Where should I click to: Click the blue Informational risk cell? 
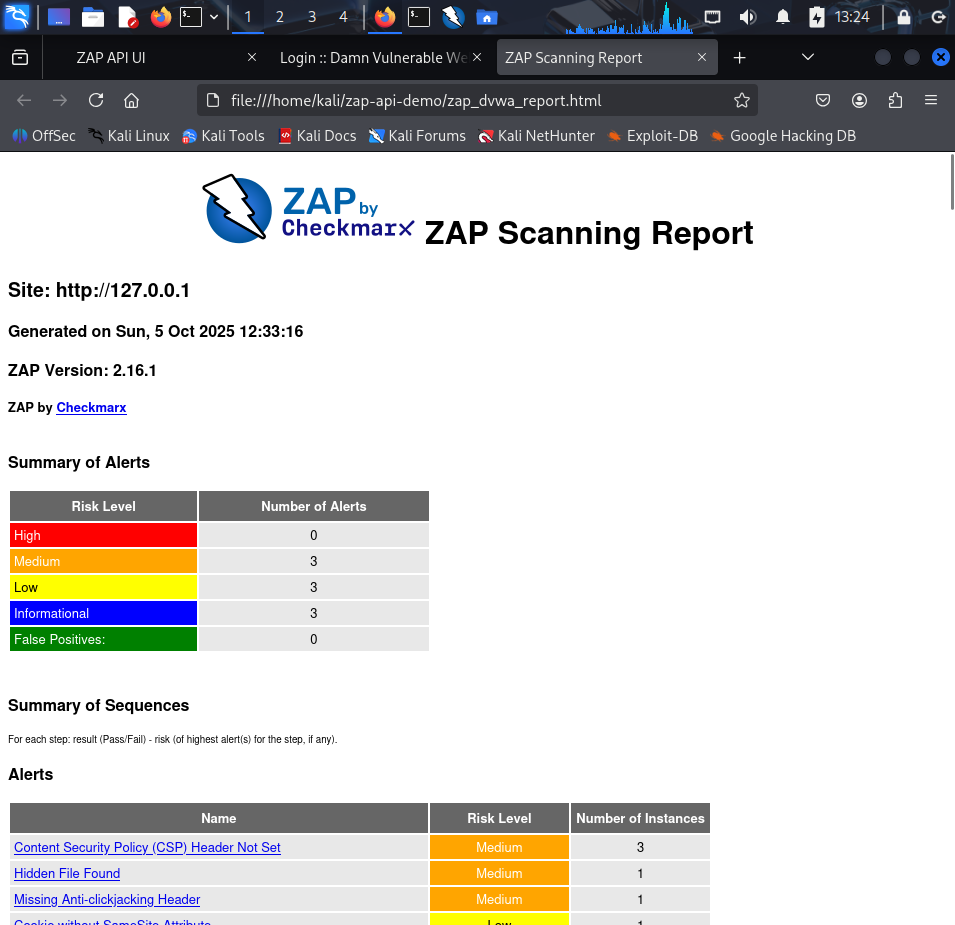click(104, 613)
